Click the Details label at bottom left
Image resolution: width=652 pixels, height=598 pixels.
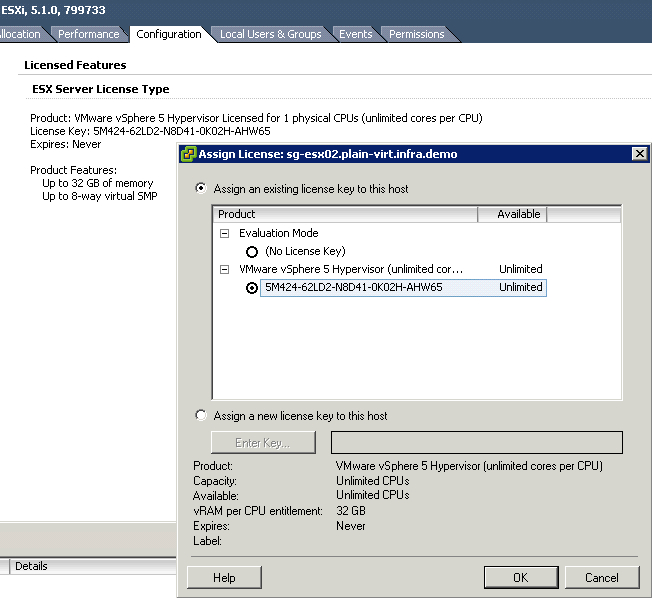(x=31, y=566)
